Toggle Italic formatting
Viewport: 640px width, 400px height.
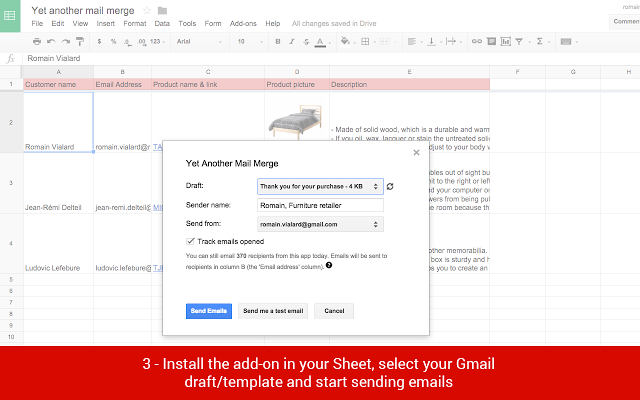tap(292, 41)
